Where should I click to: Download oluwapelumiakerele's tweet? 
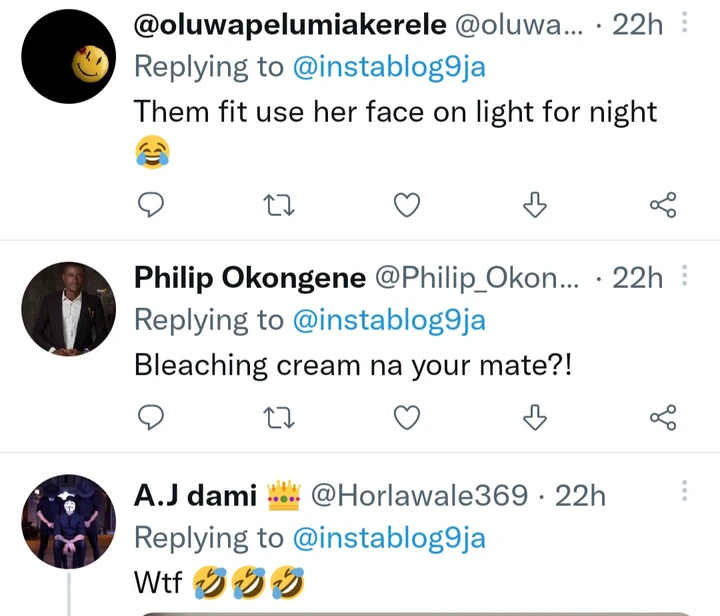click(x=536, y=205)
